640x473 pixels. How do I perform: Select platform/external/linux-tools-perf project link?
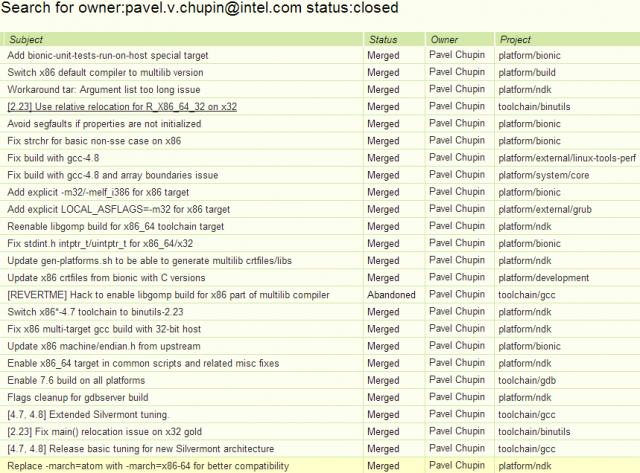pos(567,158)
